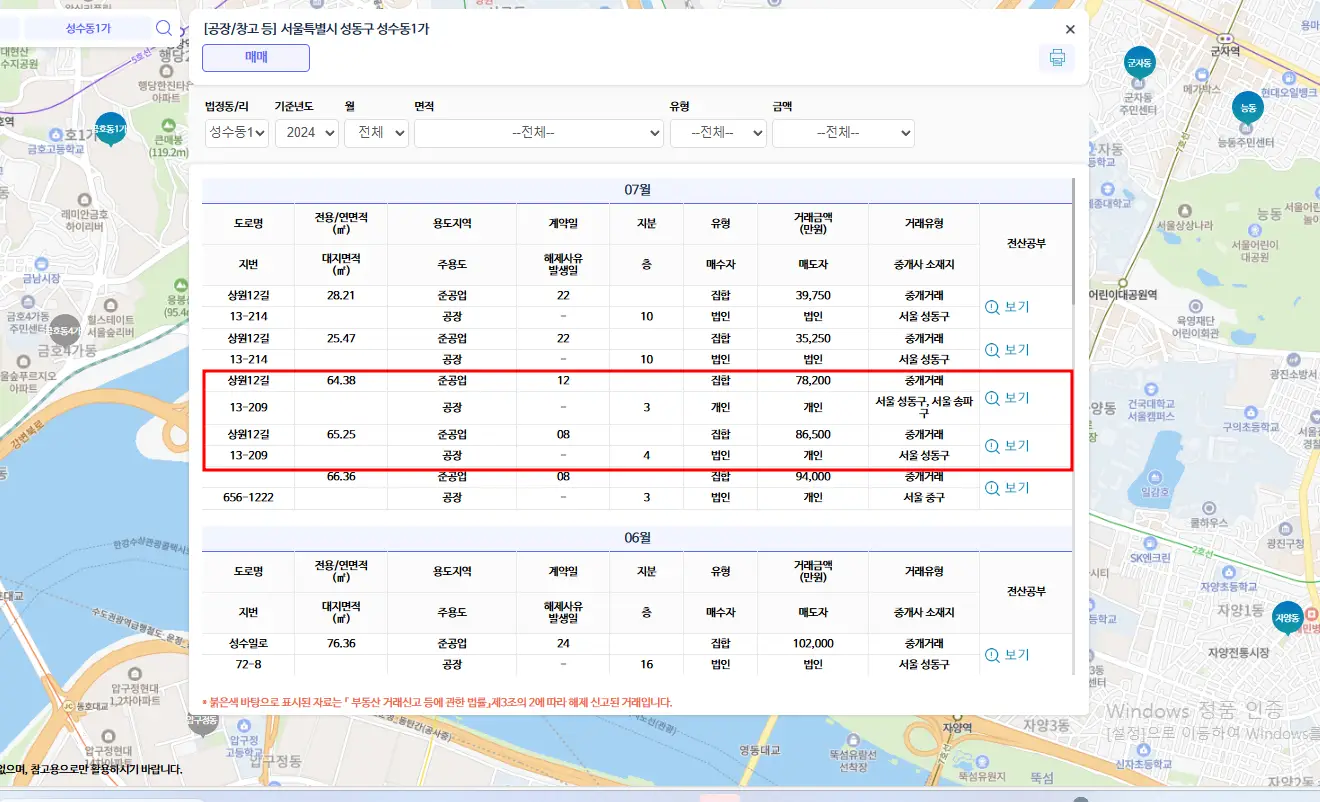
Task: Click the 서울 중구 broker location cell
Action: click(924, 497)
